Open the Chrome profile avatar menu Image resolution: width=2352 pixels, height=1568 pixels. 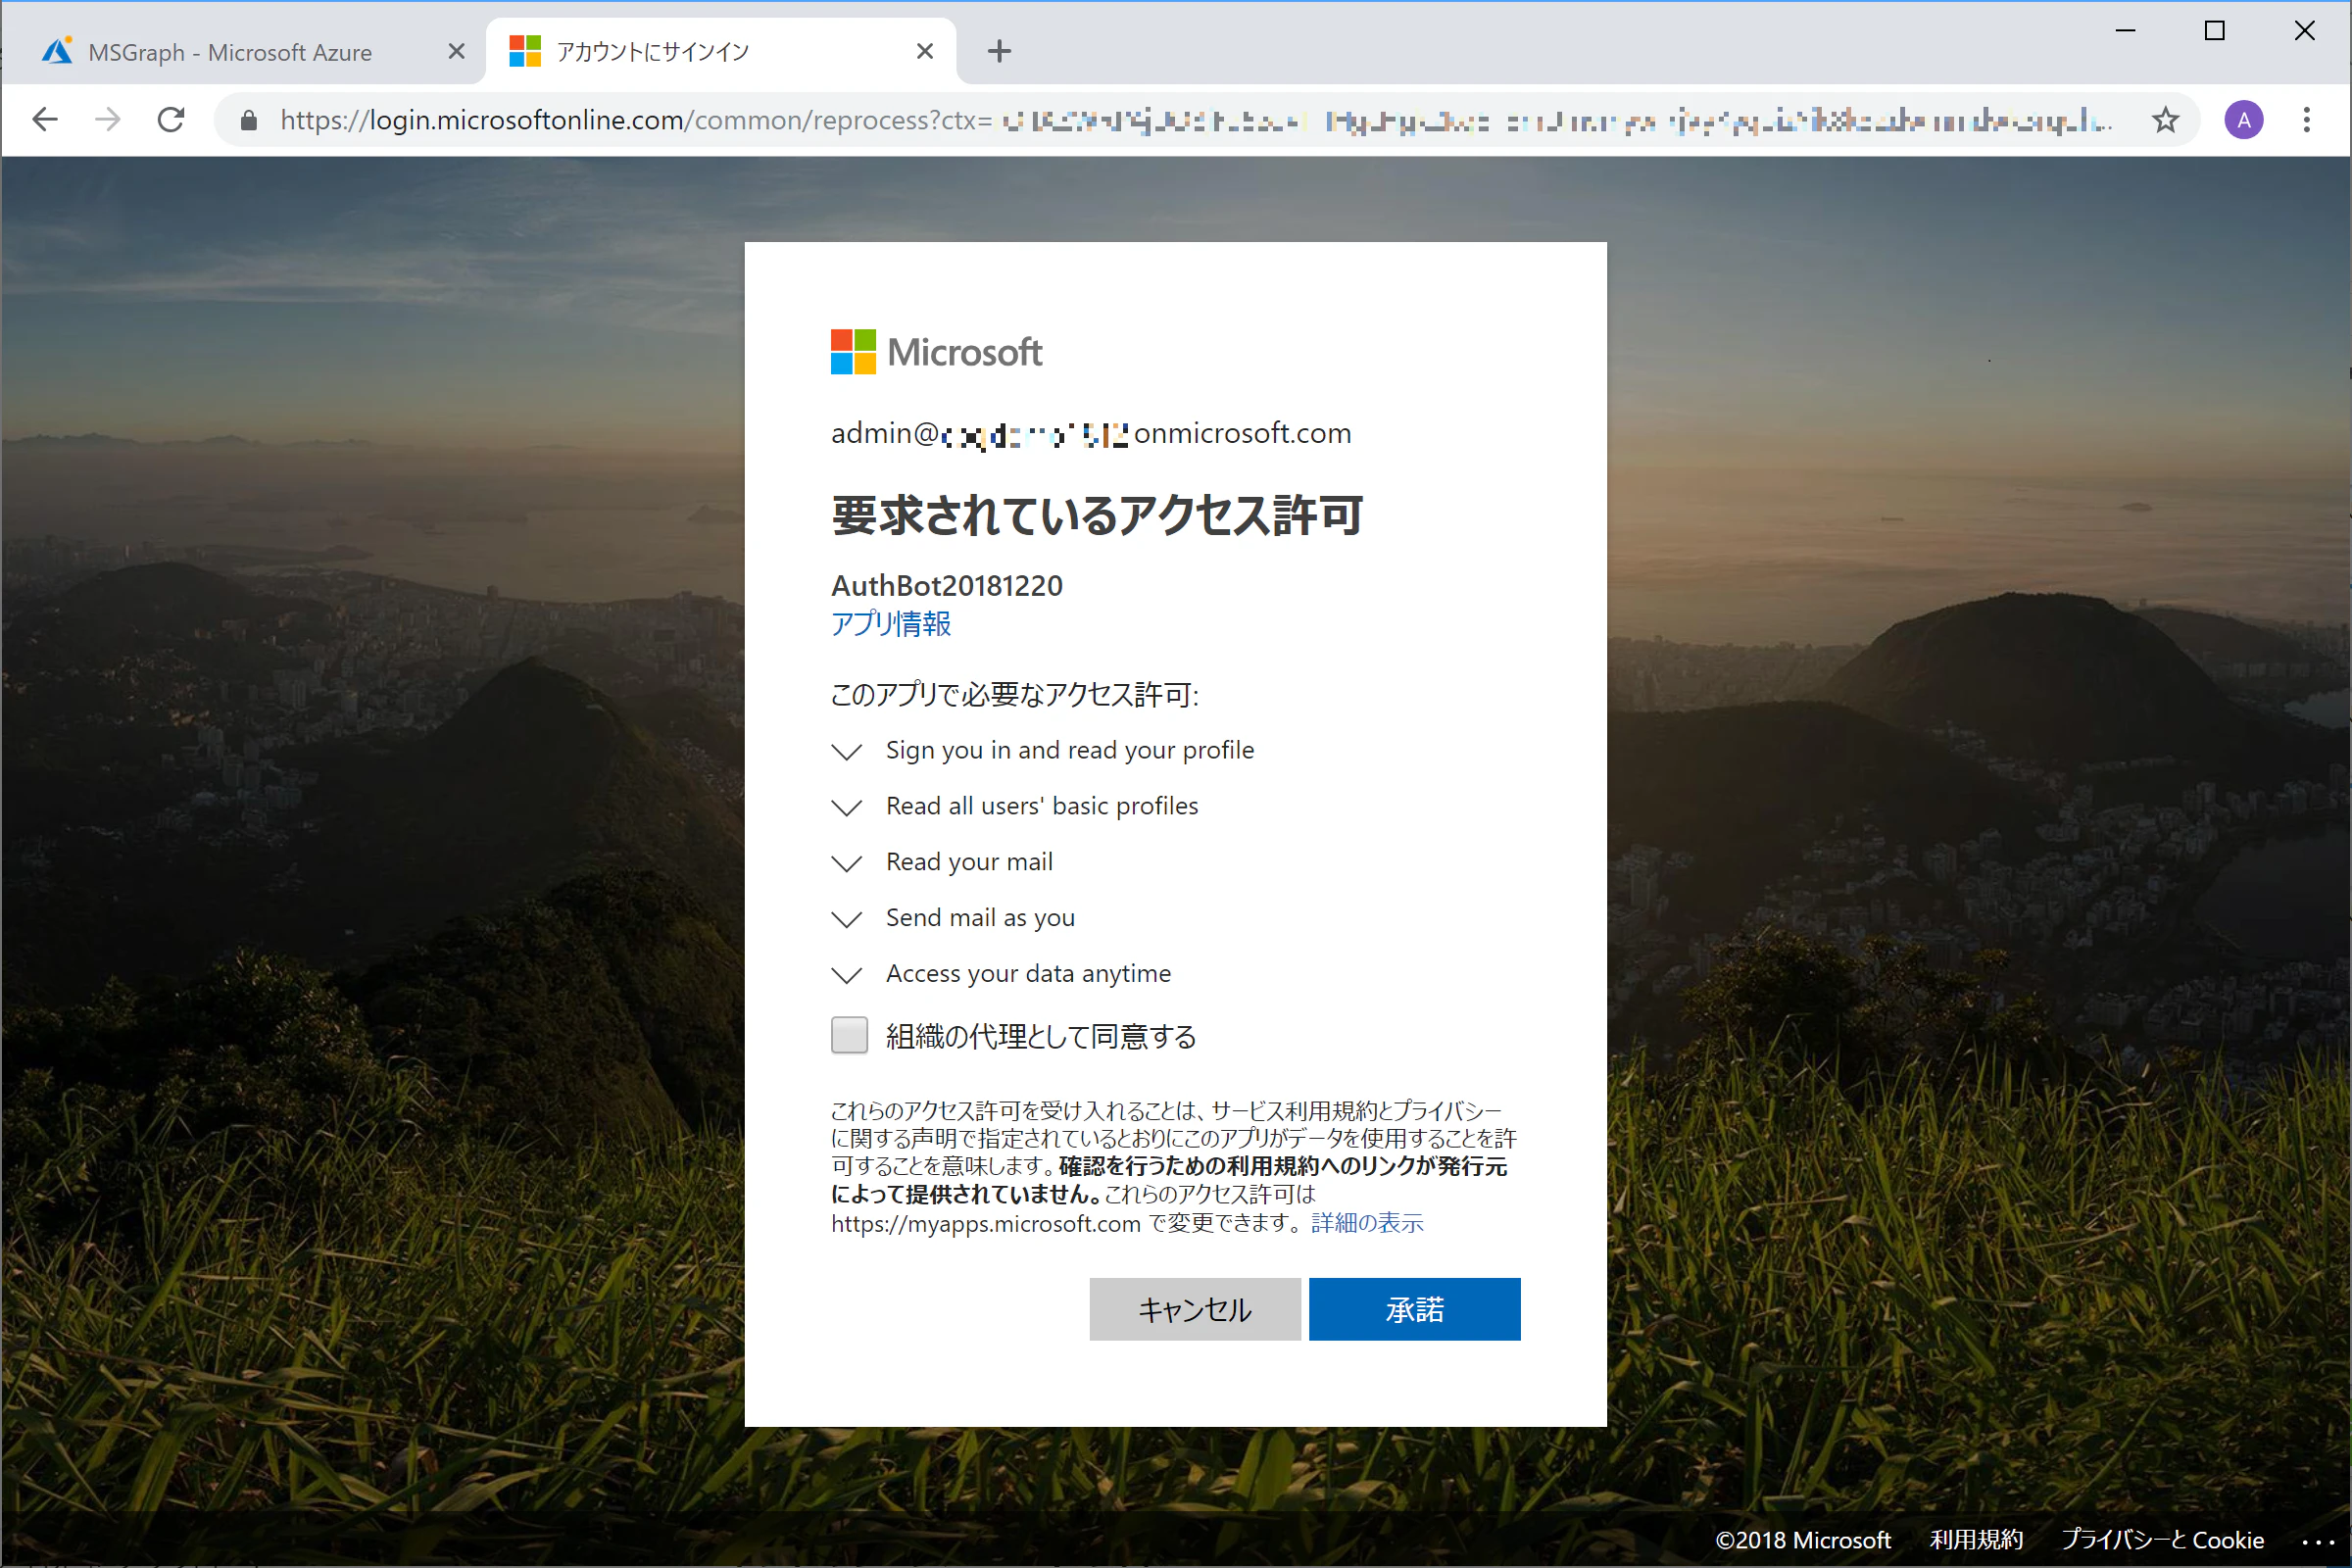pos(2244,120)
